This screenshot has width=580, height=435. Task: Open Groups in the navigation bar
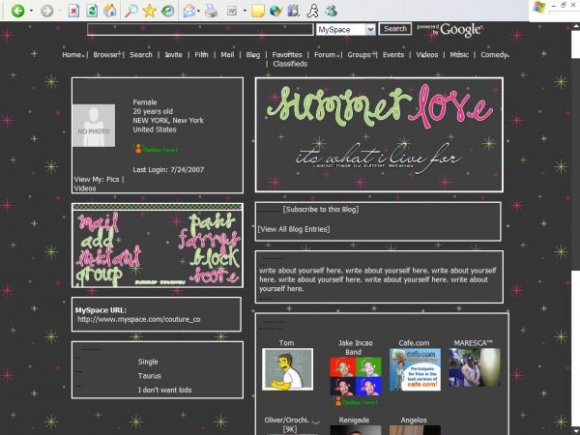[x=359, y=55]
